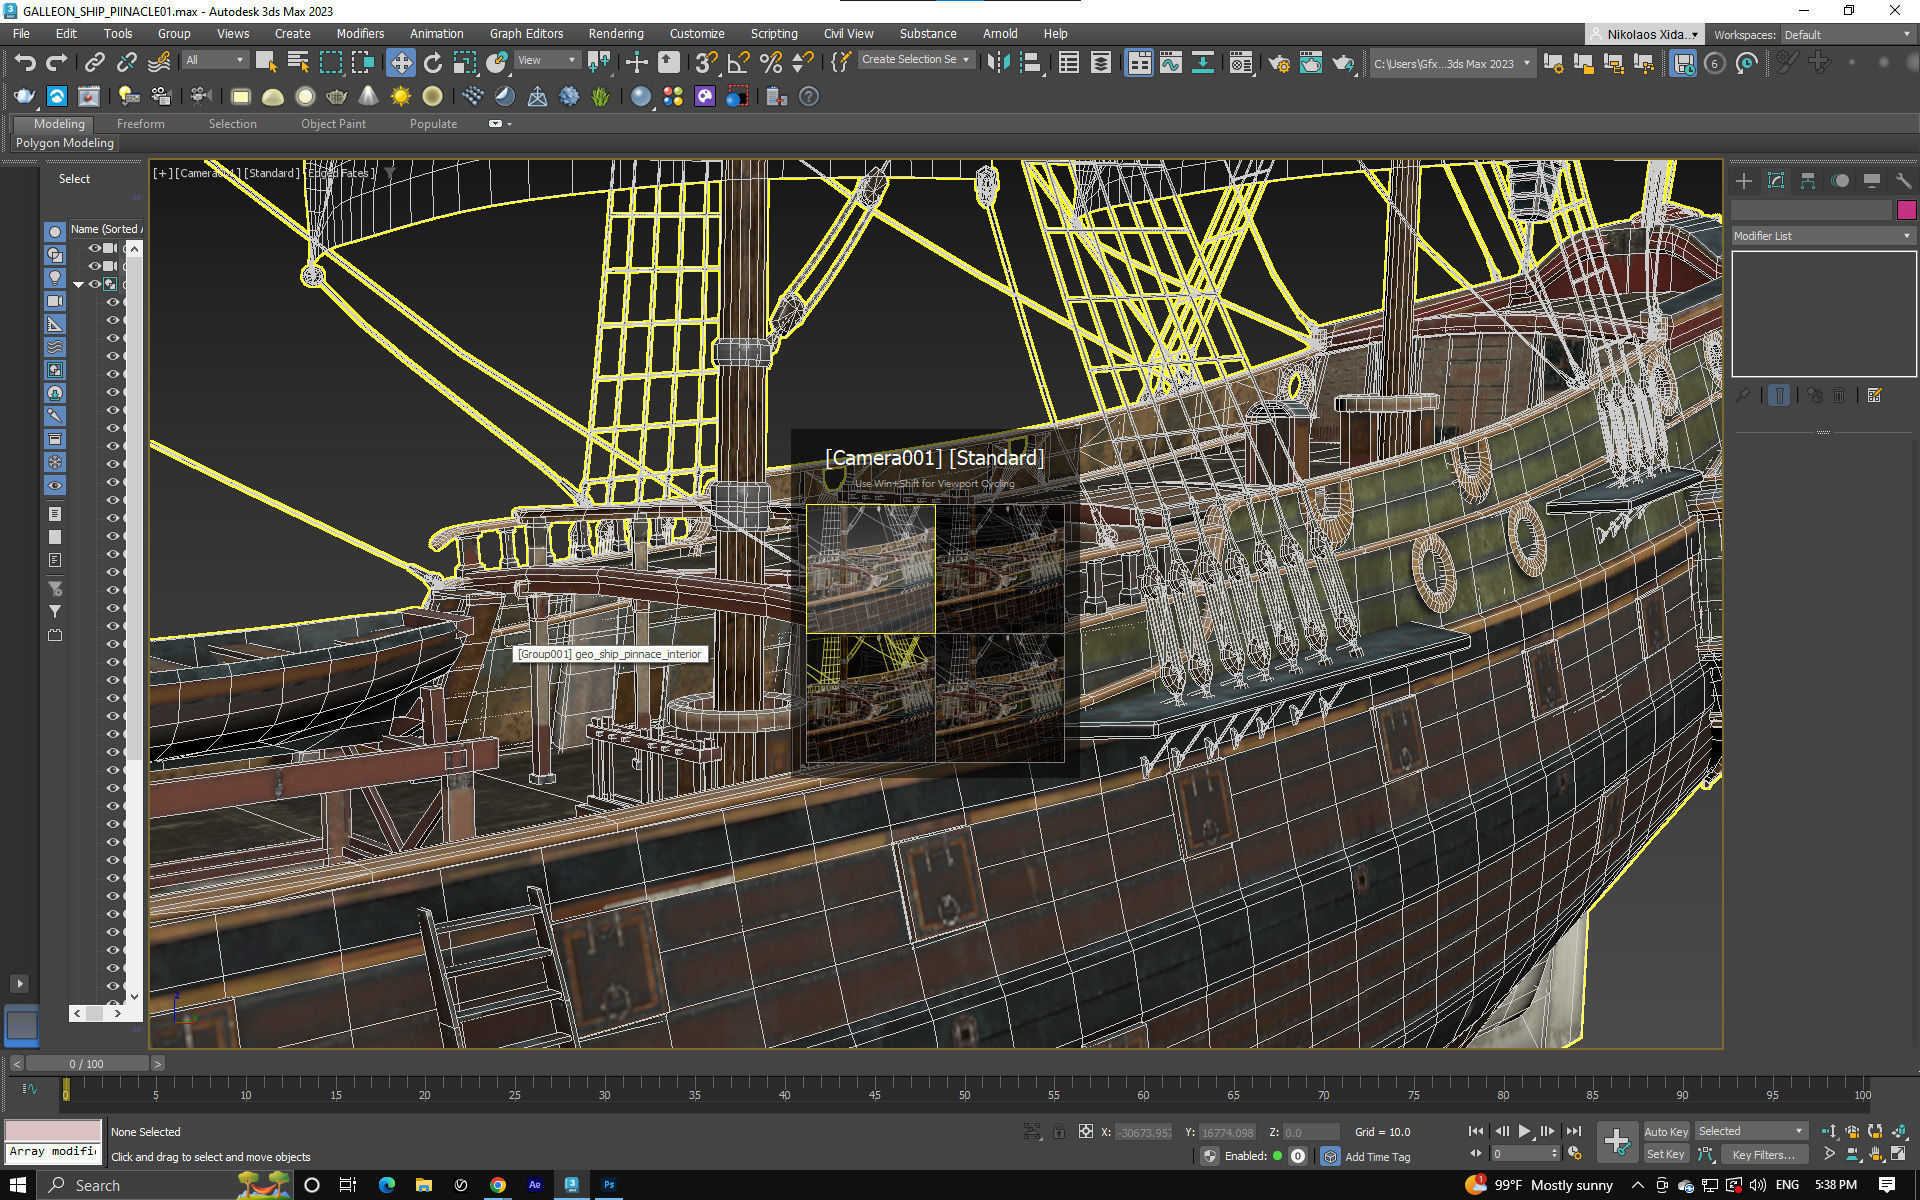Click the Key Filters button
Screen dimensions: 1920x1200
(x=1763, y=1155)
